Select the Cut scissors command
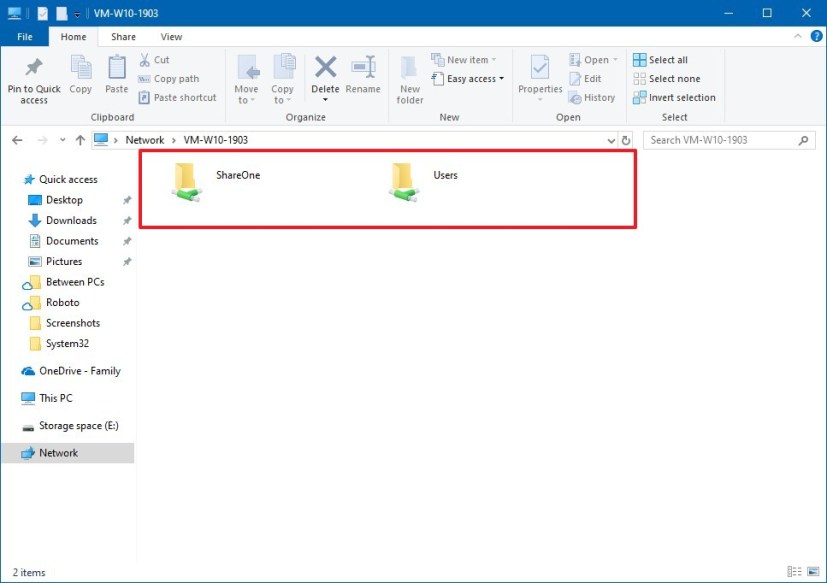827x583 pixels. (x=153, y=60)
